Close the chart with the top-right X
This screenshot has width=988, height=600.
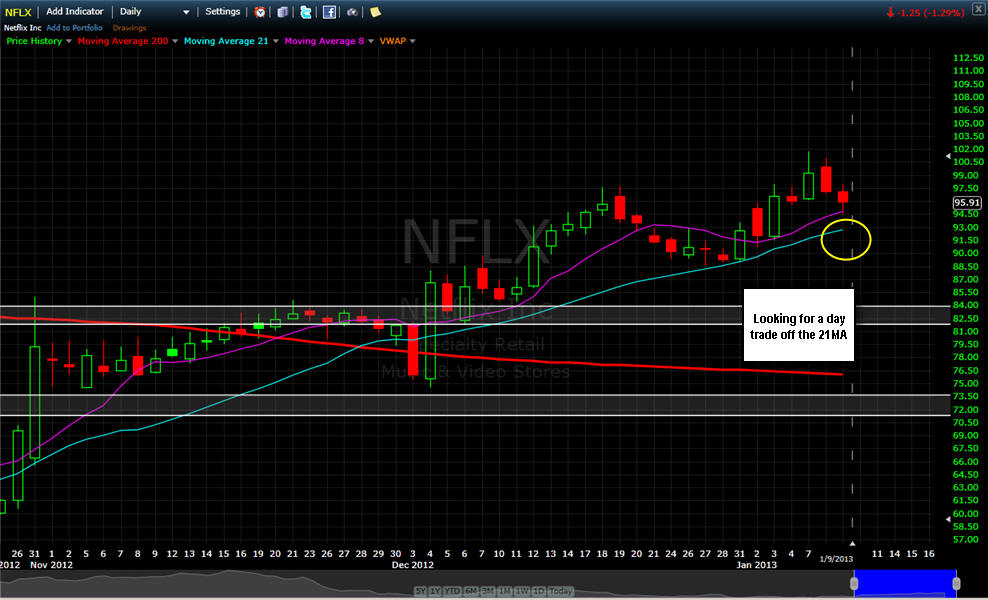[981, 9]
